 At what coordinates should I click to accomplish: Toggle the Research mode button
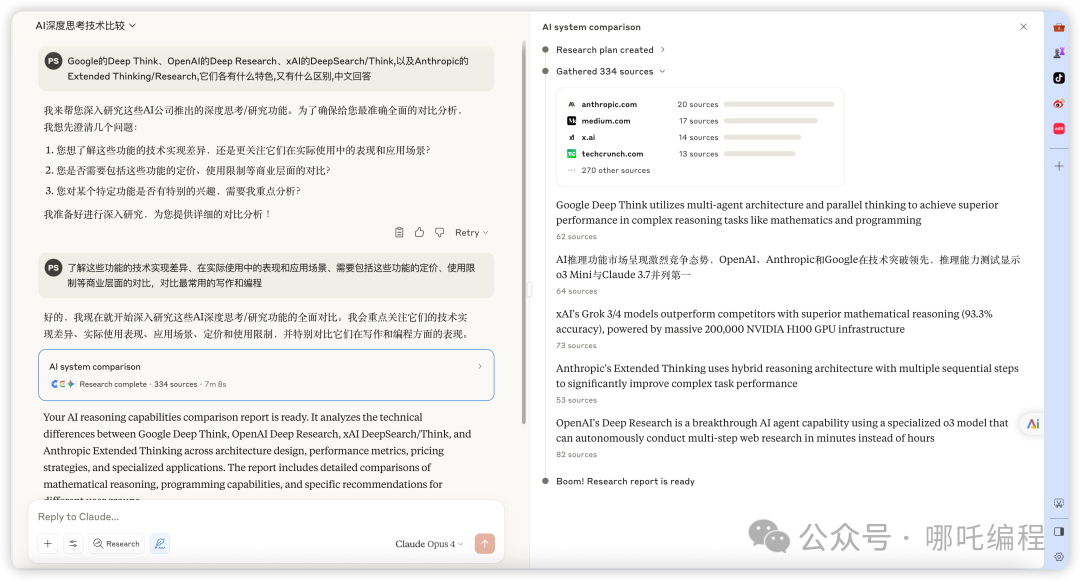click(x=116, y=543)
